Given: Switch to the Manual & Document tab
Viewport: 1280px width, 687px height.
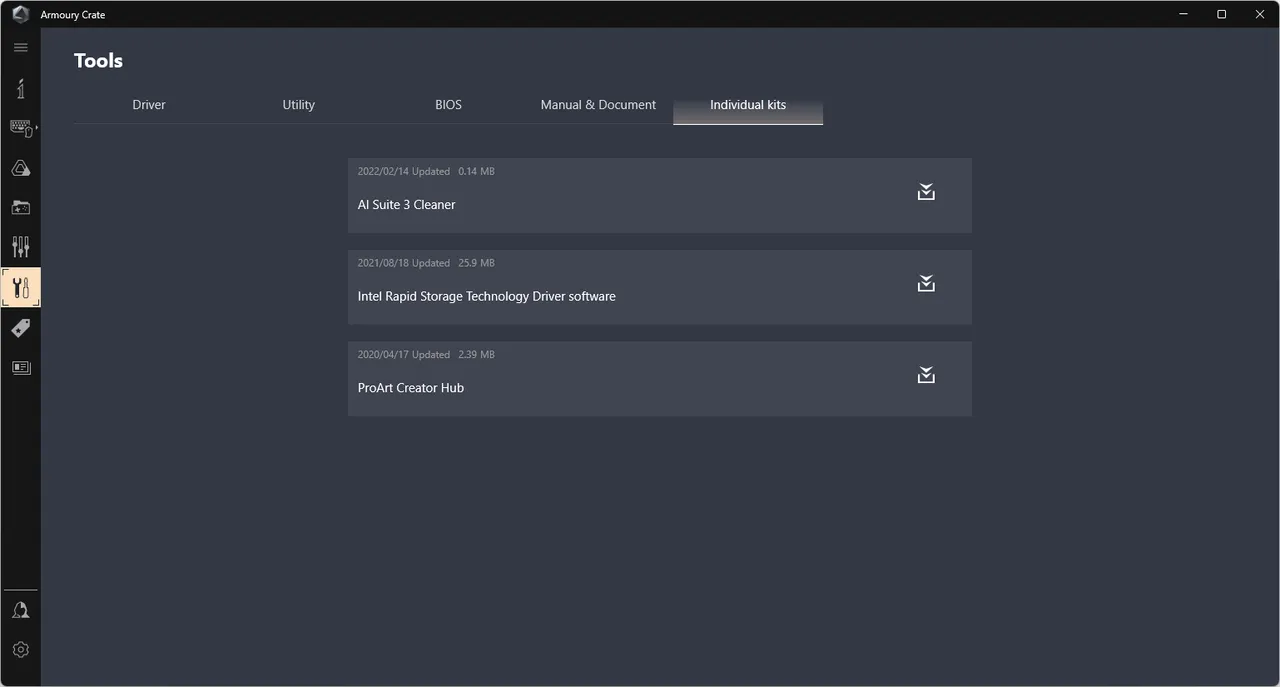Looking at the screenshot, I should coord(598,105).
